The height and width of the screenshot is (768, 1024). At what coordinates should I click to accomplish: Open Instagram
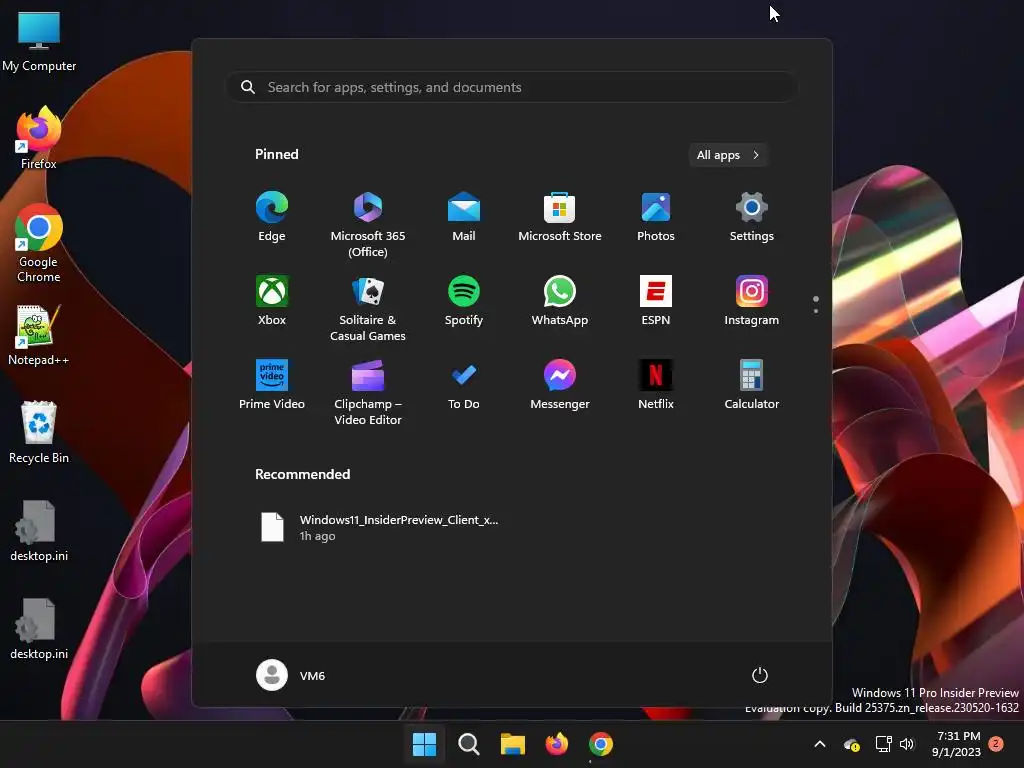(x=752, y=300)
